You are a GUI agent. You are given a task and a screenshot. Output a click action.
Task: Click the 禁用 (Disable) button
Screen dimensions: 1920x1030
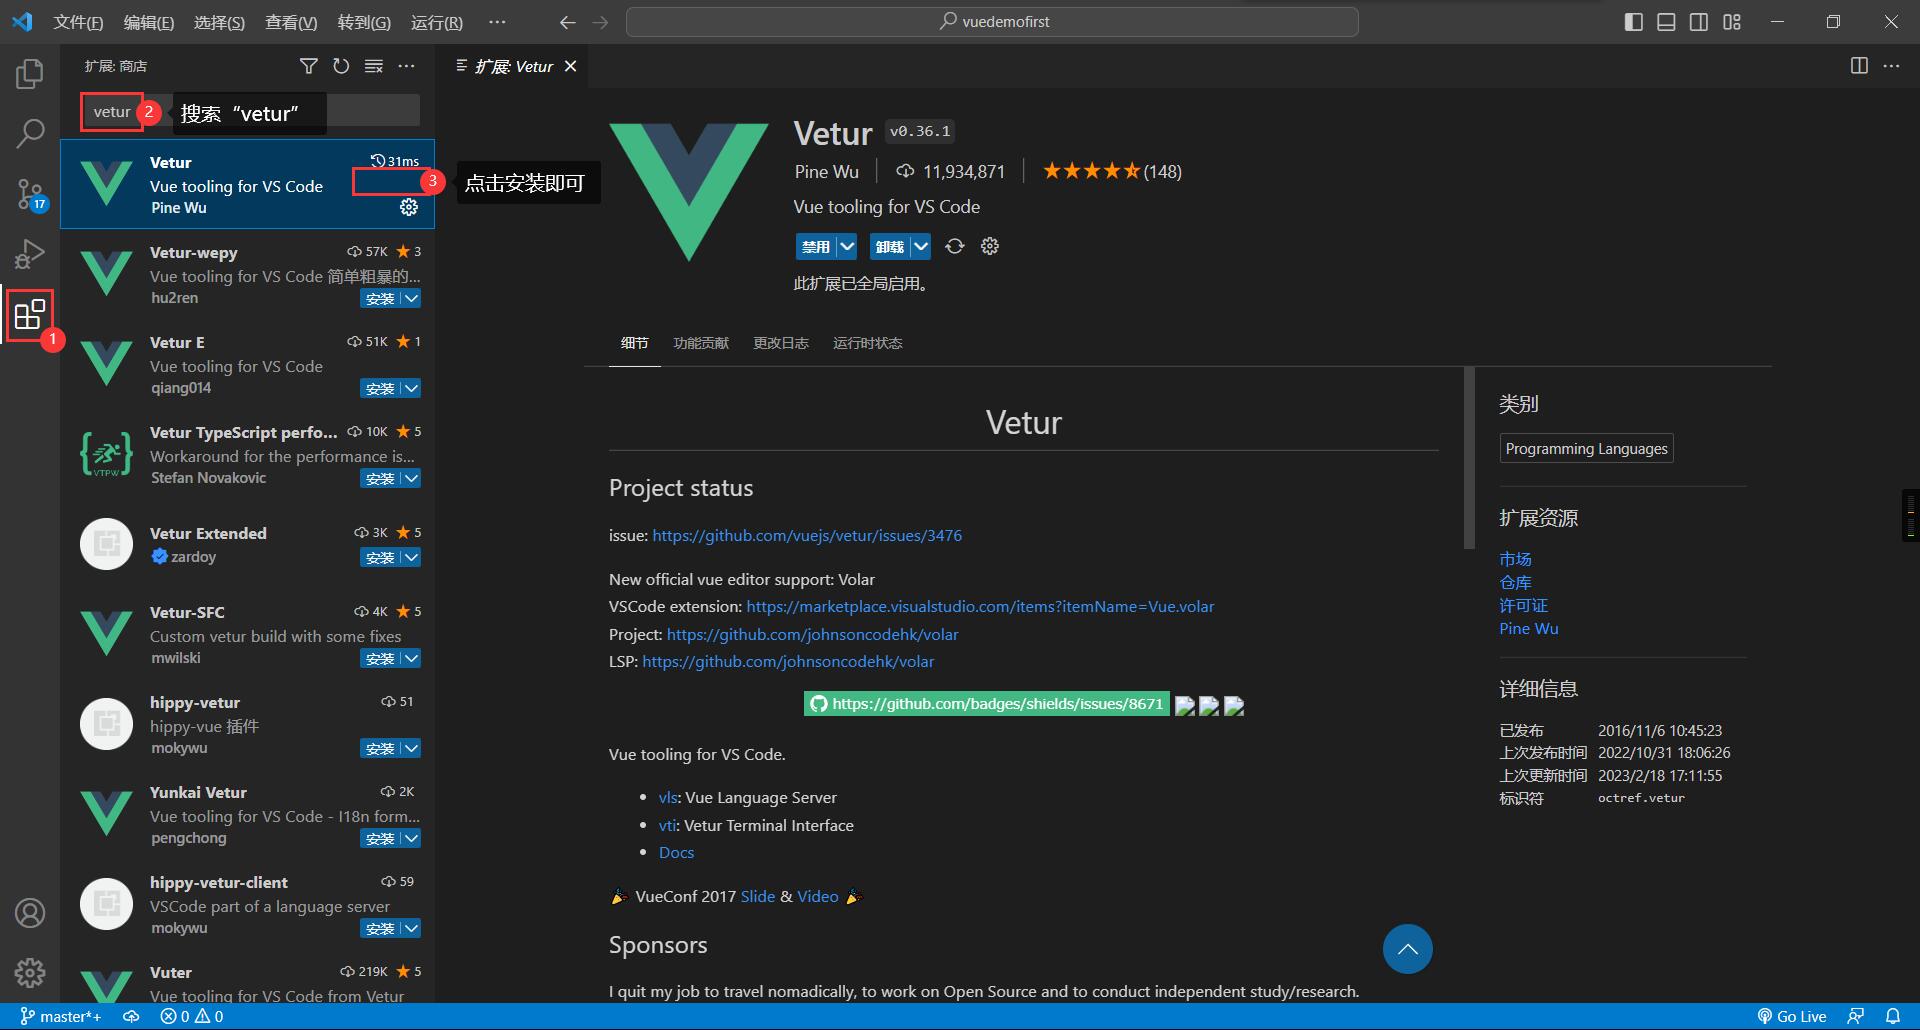(x=816, y=246)
